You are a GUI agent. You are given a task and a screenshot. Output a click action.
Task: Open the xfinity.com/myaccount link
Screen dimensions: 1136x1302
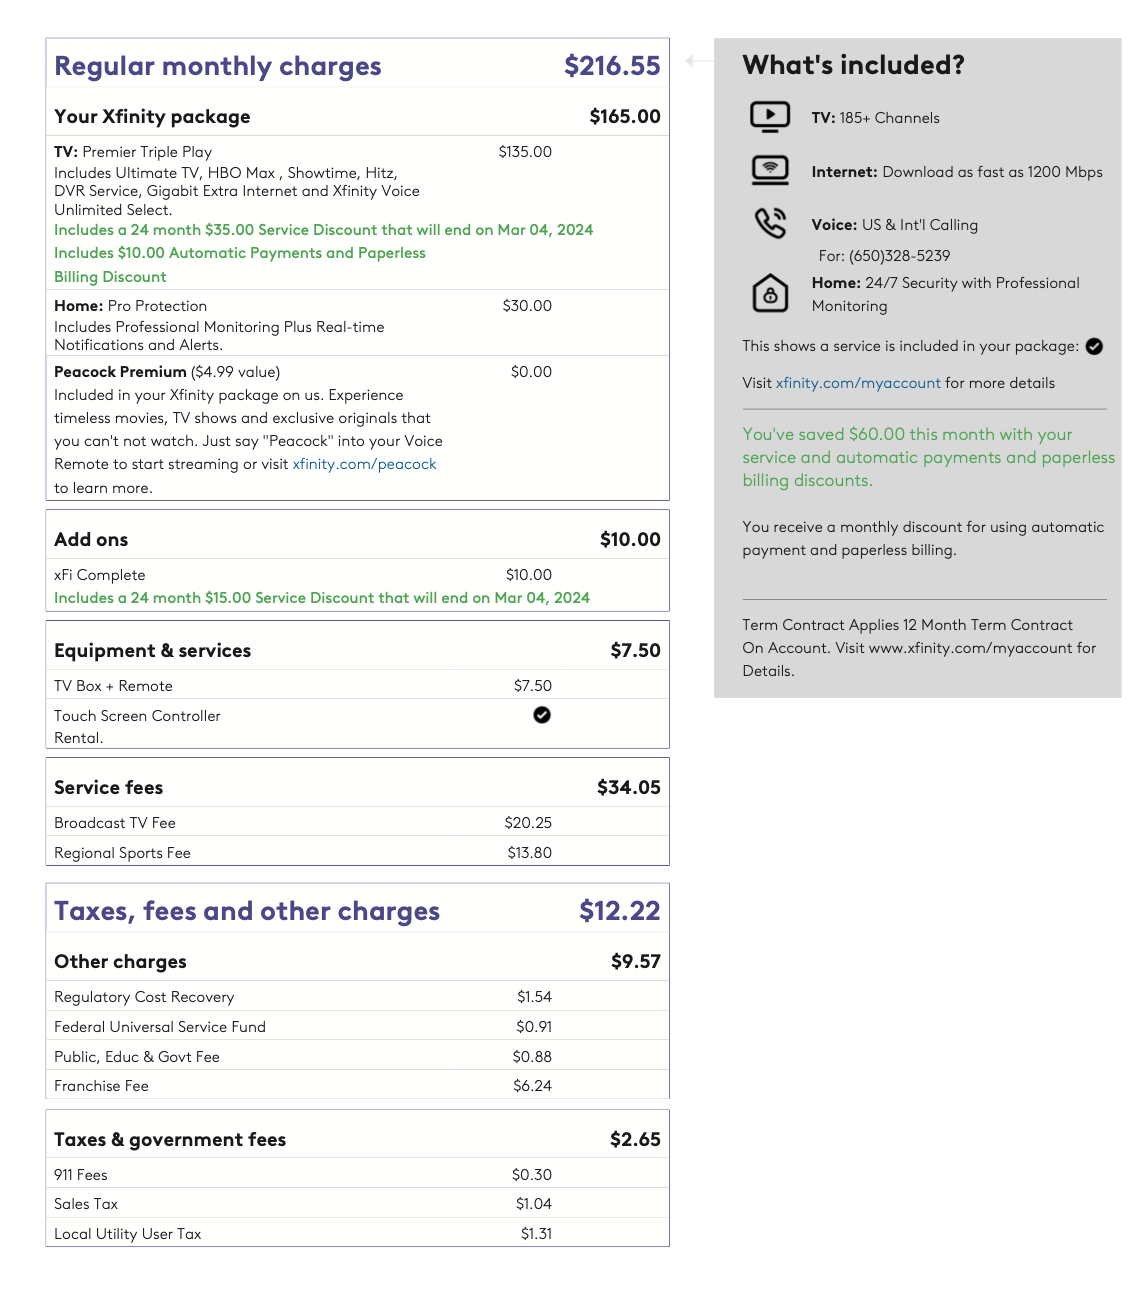tap(858, 383)
